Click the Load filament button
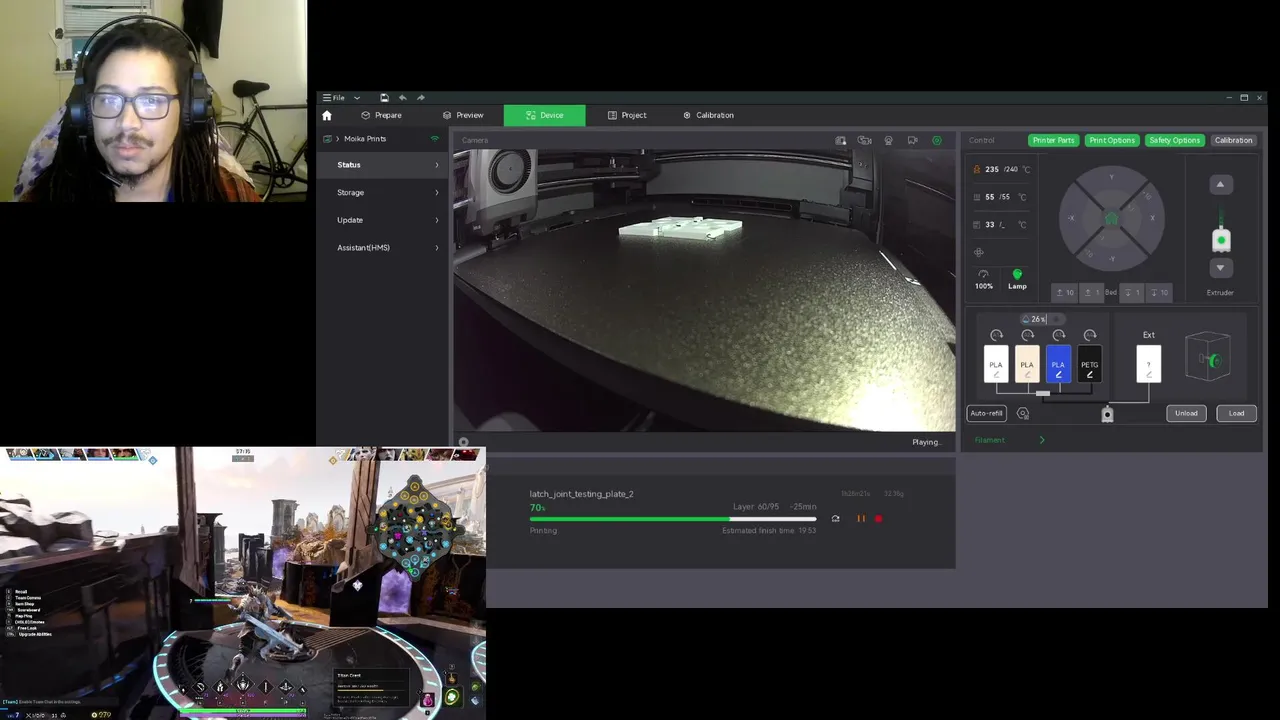Image resolution: width=1280 pixels, height=720 pixels. 1236,413
